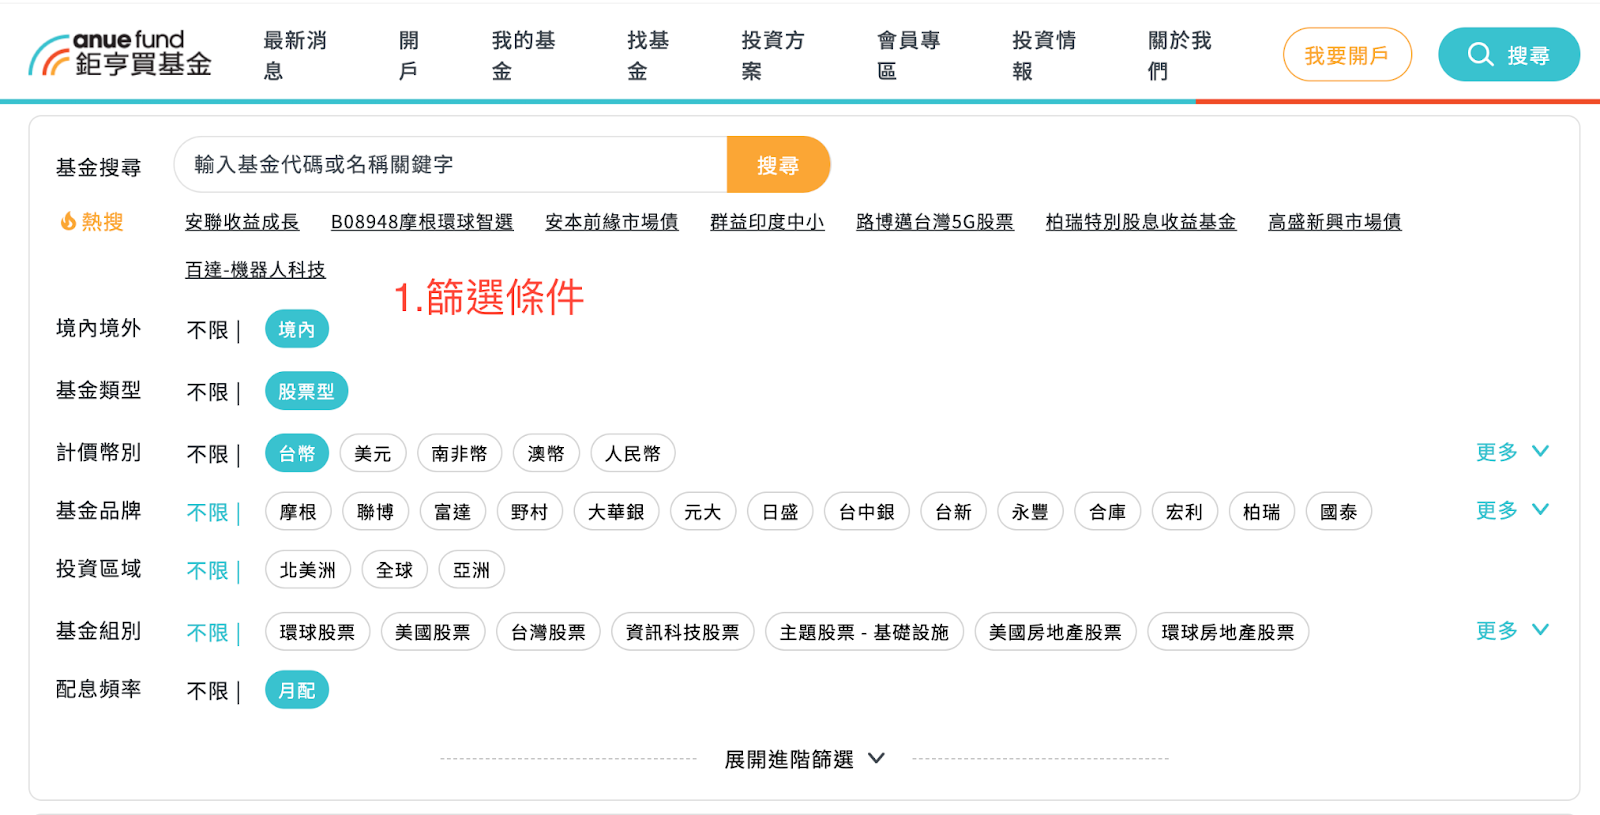1600x815 pixels.
Task: Toggle the 聯博 brand chip
Action: pyautogui.click(x=375, y=511)
